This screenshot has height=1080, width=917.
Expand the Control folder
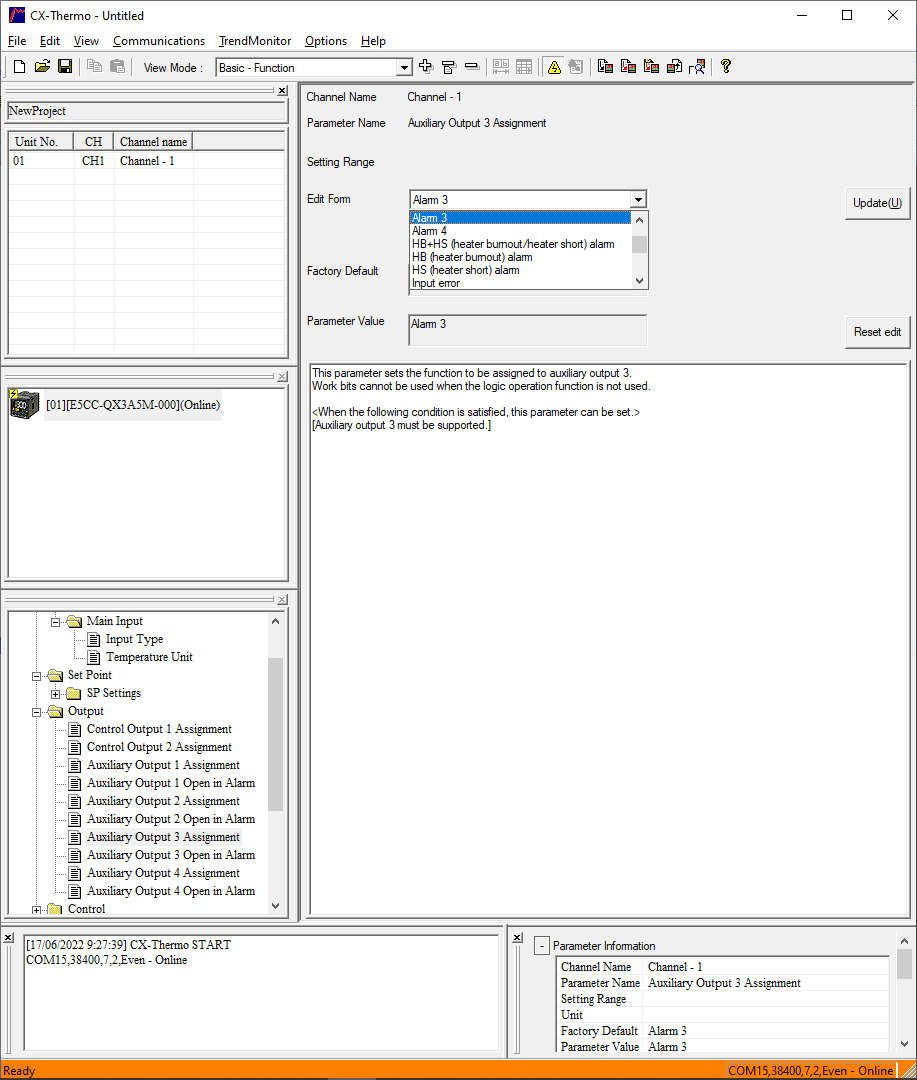point(37,910)
